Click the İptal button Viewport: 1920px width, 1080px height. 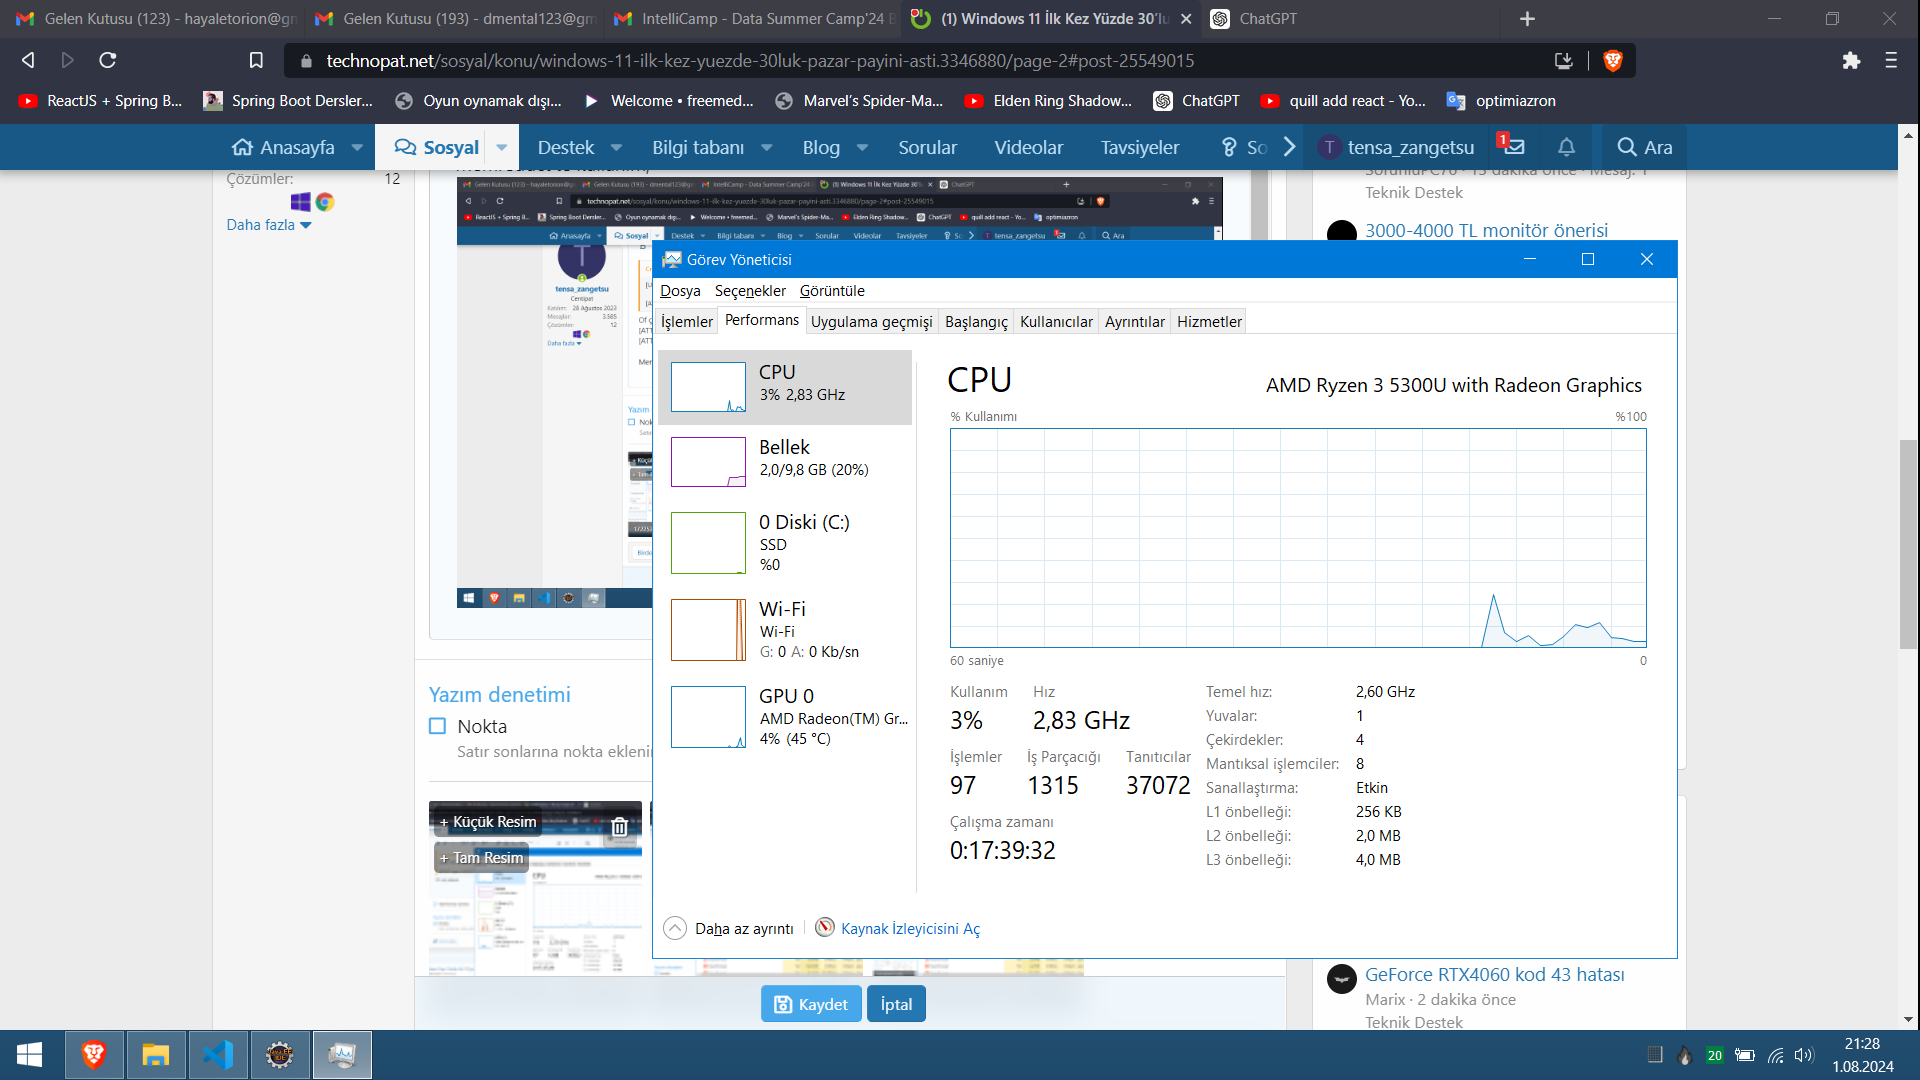tap(896, 1004)
